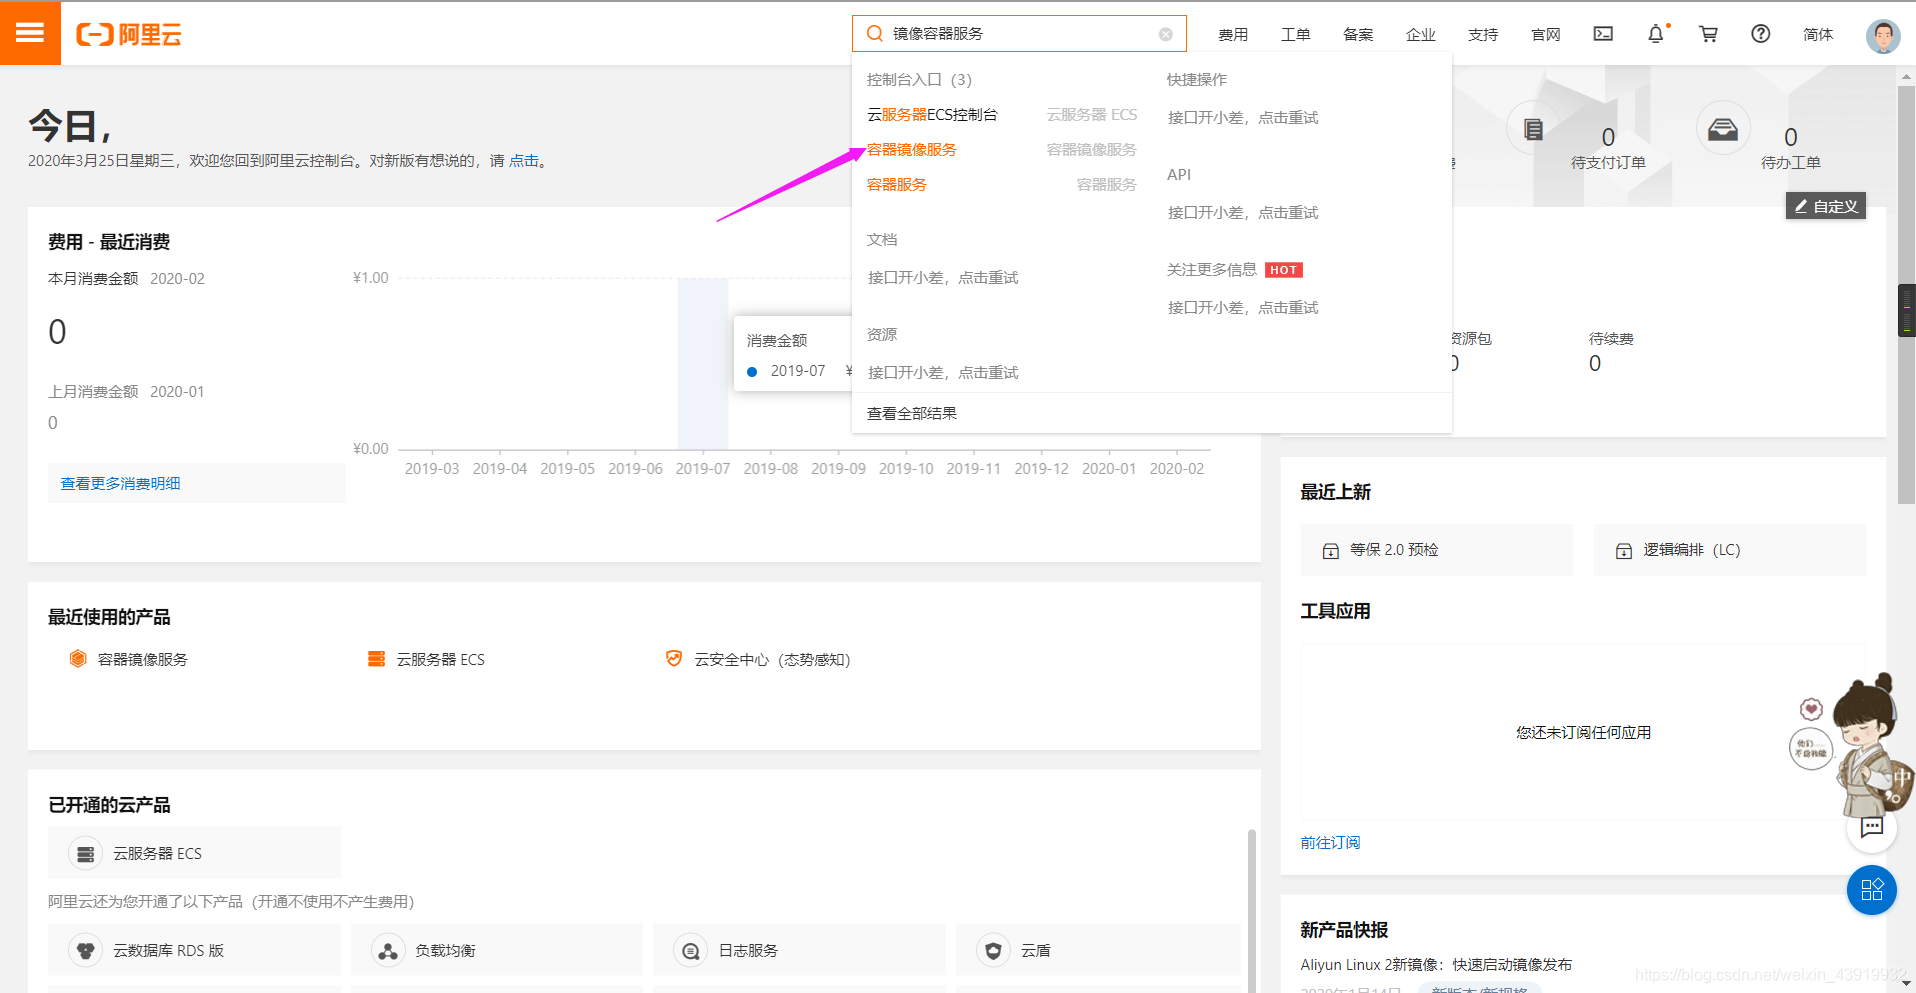This screenshot has height=993, width=1916.
Task: Open the shopping cart icon
Action: pyautogui.click(x=1708, y=34)
